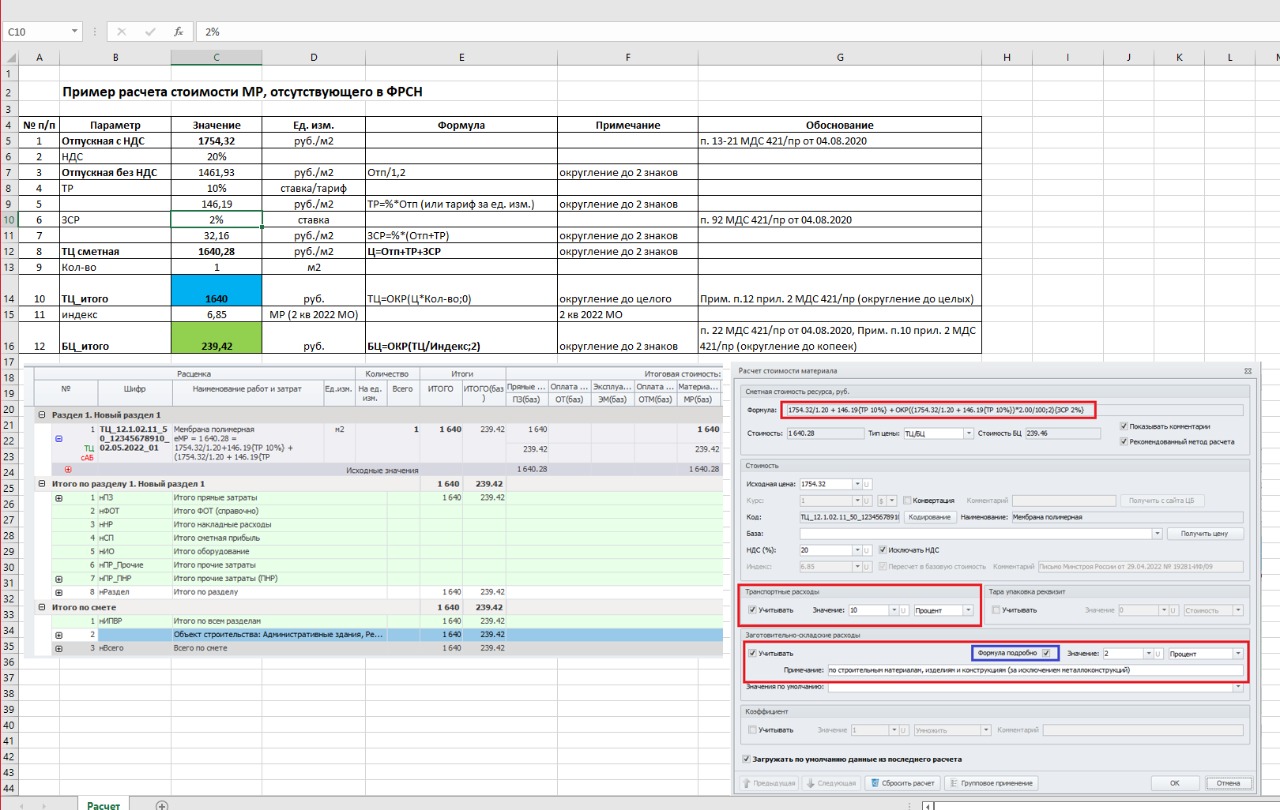Click the Enter checkmark icon in formula bar

[150, 32]
